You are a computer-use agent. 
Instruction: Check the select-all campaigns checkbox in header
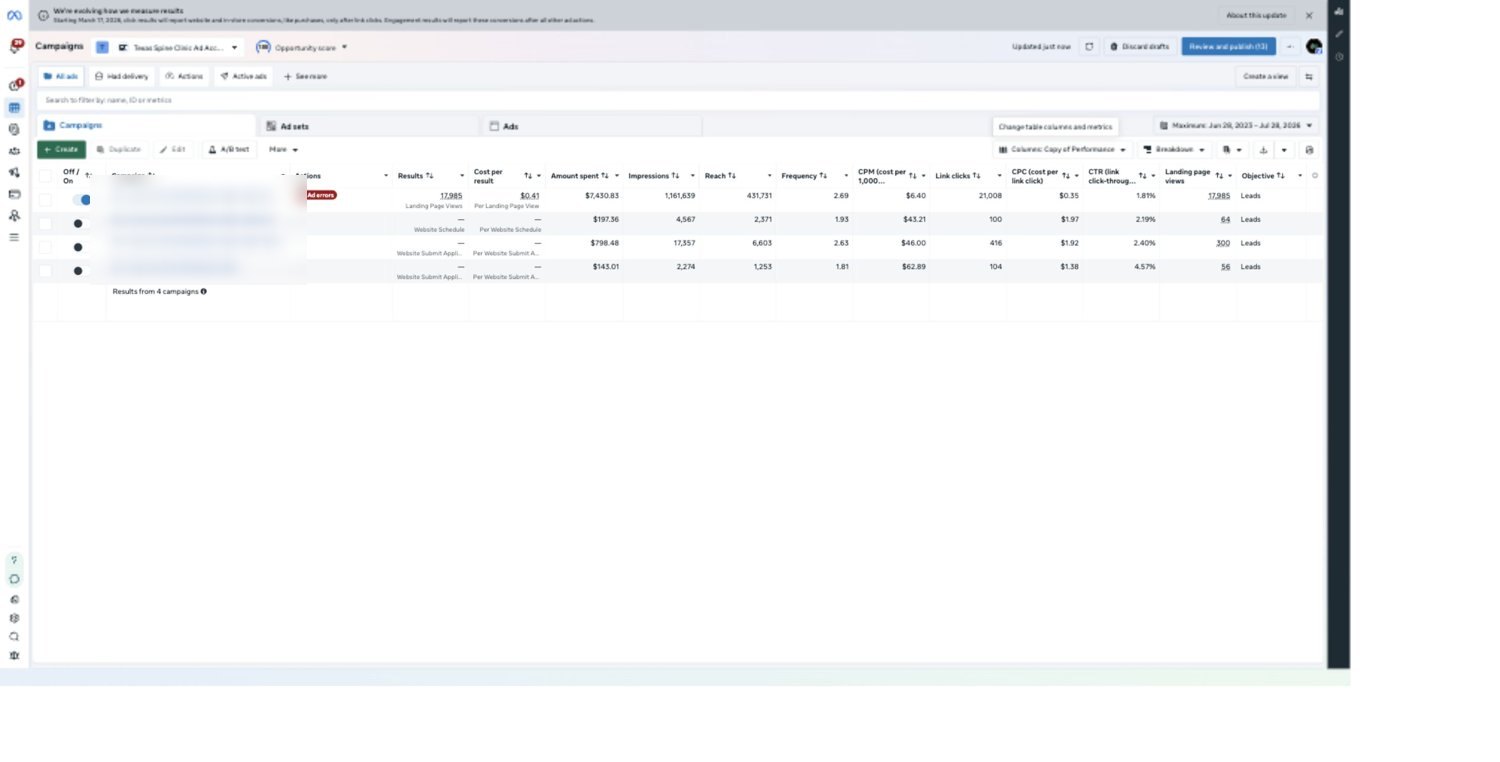point(45,175)
